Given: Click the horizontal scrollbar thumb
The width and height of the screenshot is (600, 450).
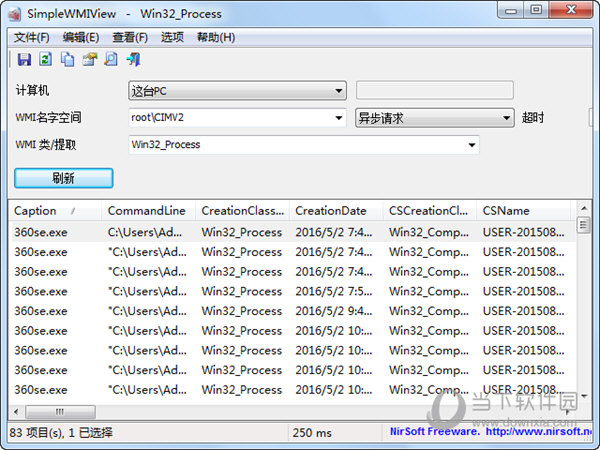Looking at the screenshot, I should pyautogui.click(x=60, y=412).
